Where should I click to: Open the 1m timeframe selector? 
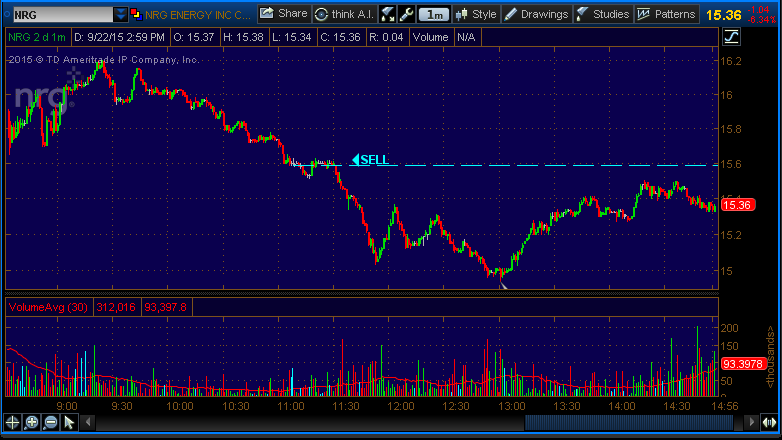click(433, 14)
